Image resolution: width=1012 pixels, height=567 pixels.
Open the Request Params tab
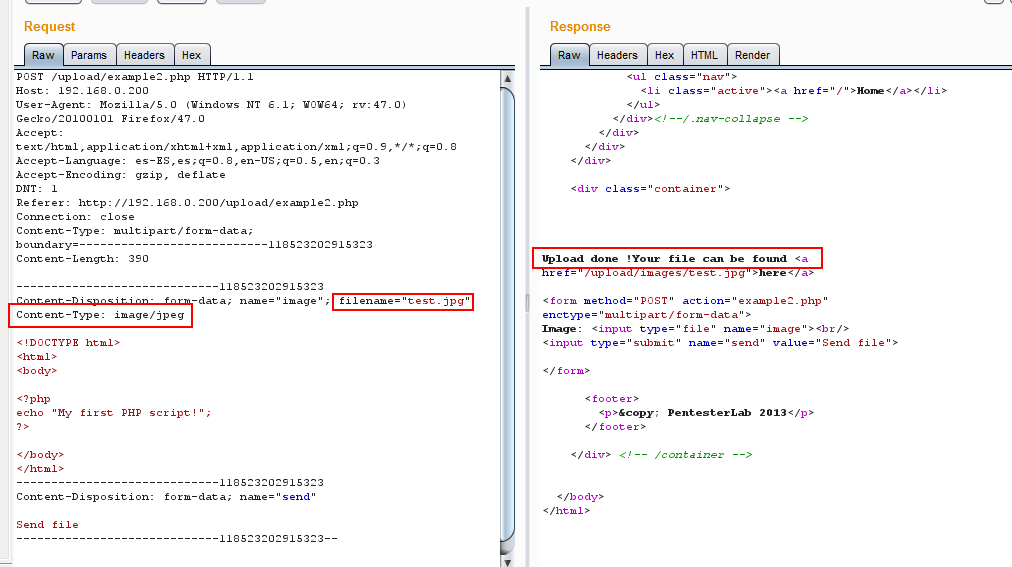pos(89,56)
